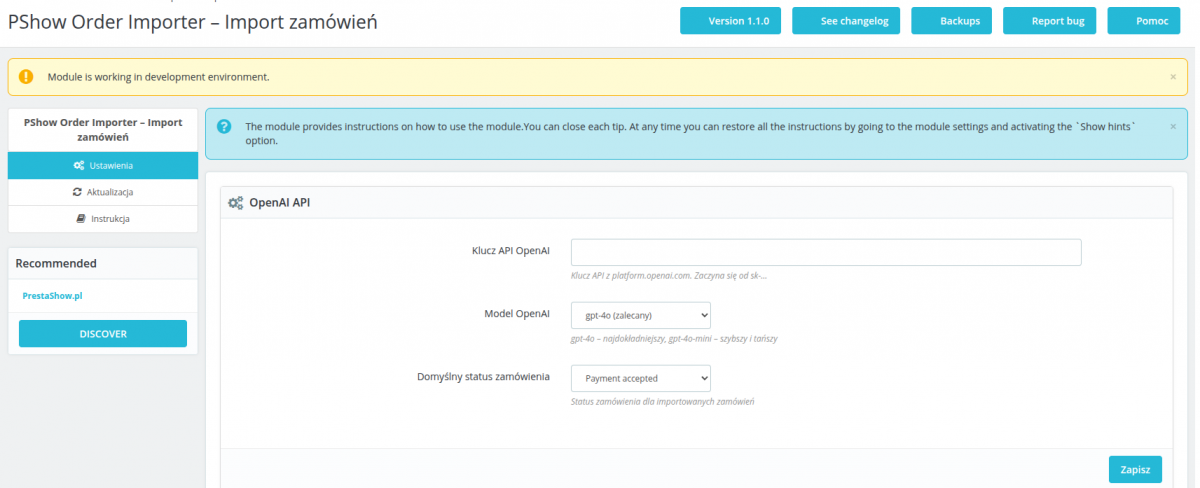Screen dimensions: 1200x488
Task: Click the Report bug button
Action: 1049,21
